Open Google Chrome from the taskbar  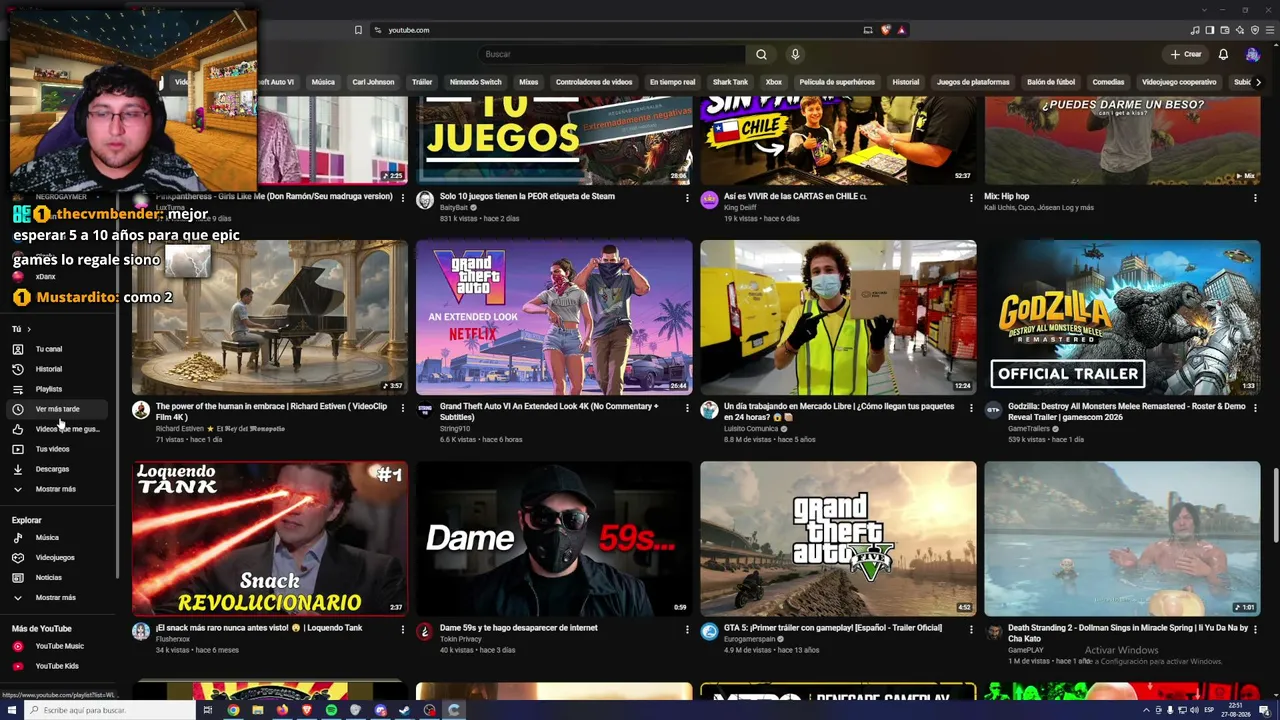(x=233, y=710)
